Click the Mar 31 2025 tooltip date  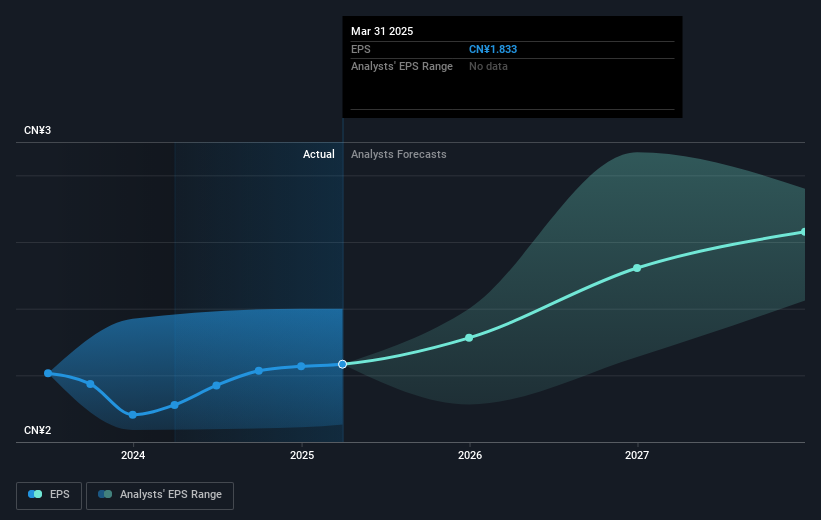pos(382,31)
